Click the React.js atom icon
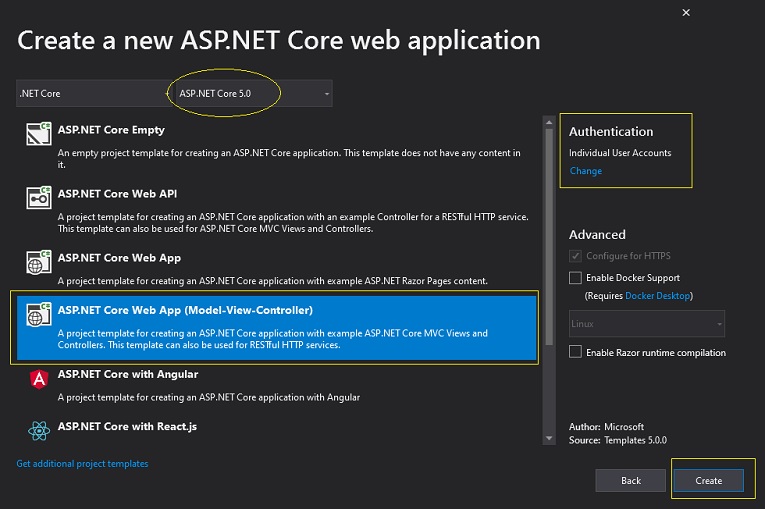The width and height of the screenshot is (765, 509). pos(39,430)
